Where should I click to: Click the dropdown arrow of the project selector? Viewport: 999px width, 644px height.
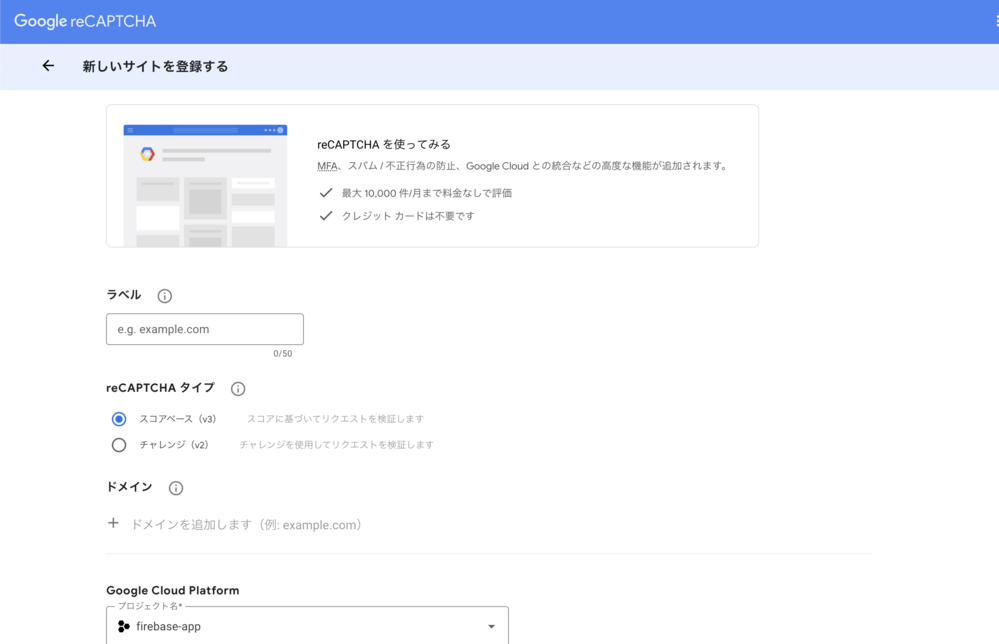[491, 627]
